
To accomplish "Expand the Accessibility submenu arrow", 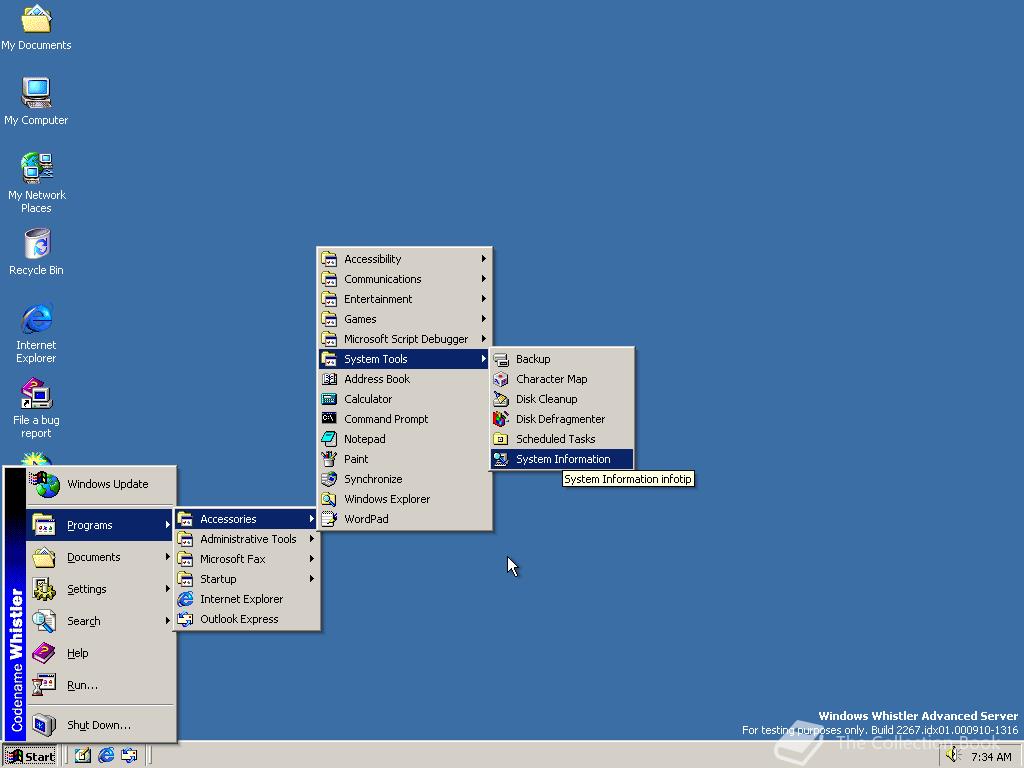I will coord(483,259).
